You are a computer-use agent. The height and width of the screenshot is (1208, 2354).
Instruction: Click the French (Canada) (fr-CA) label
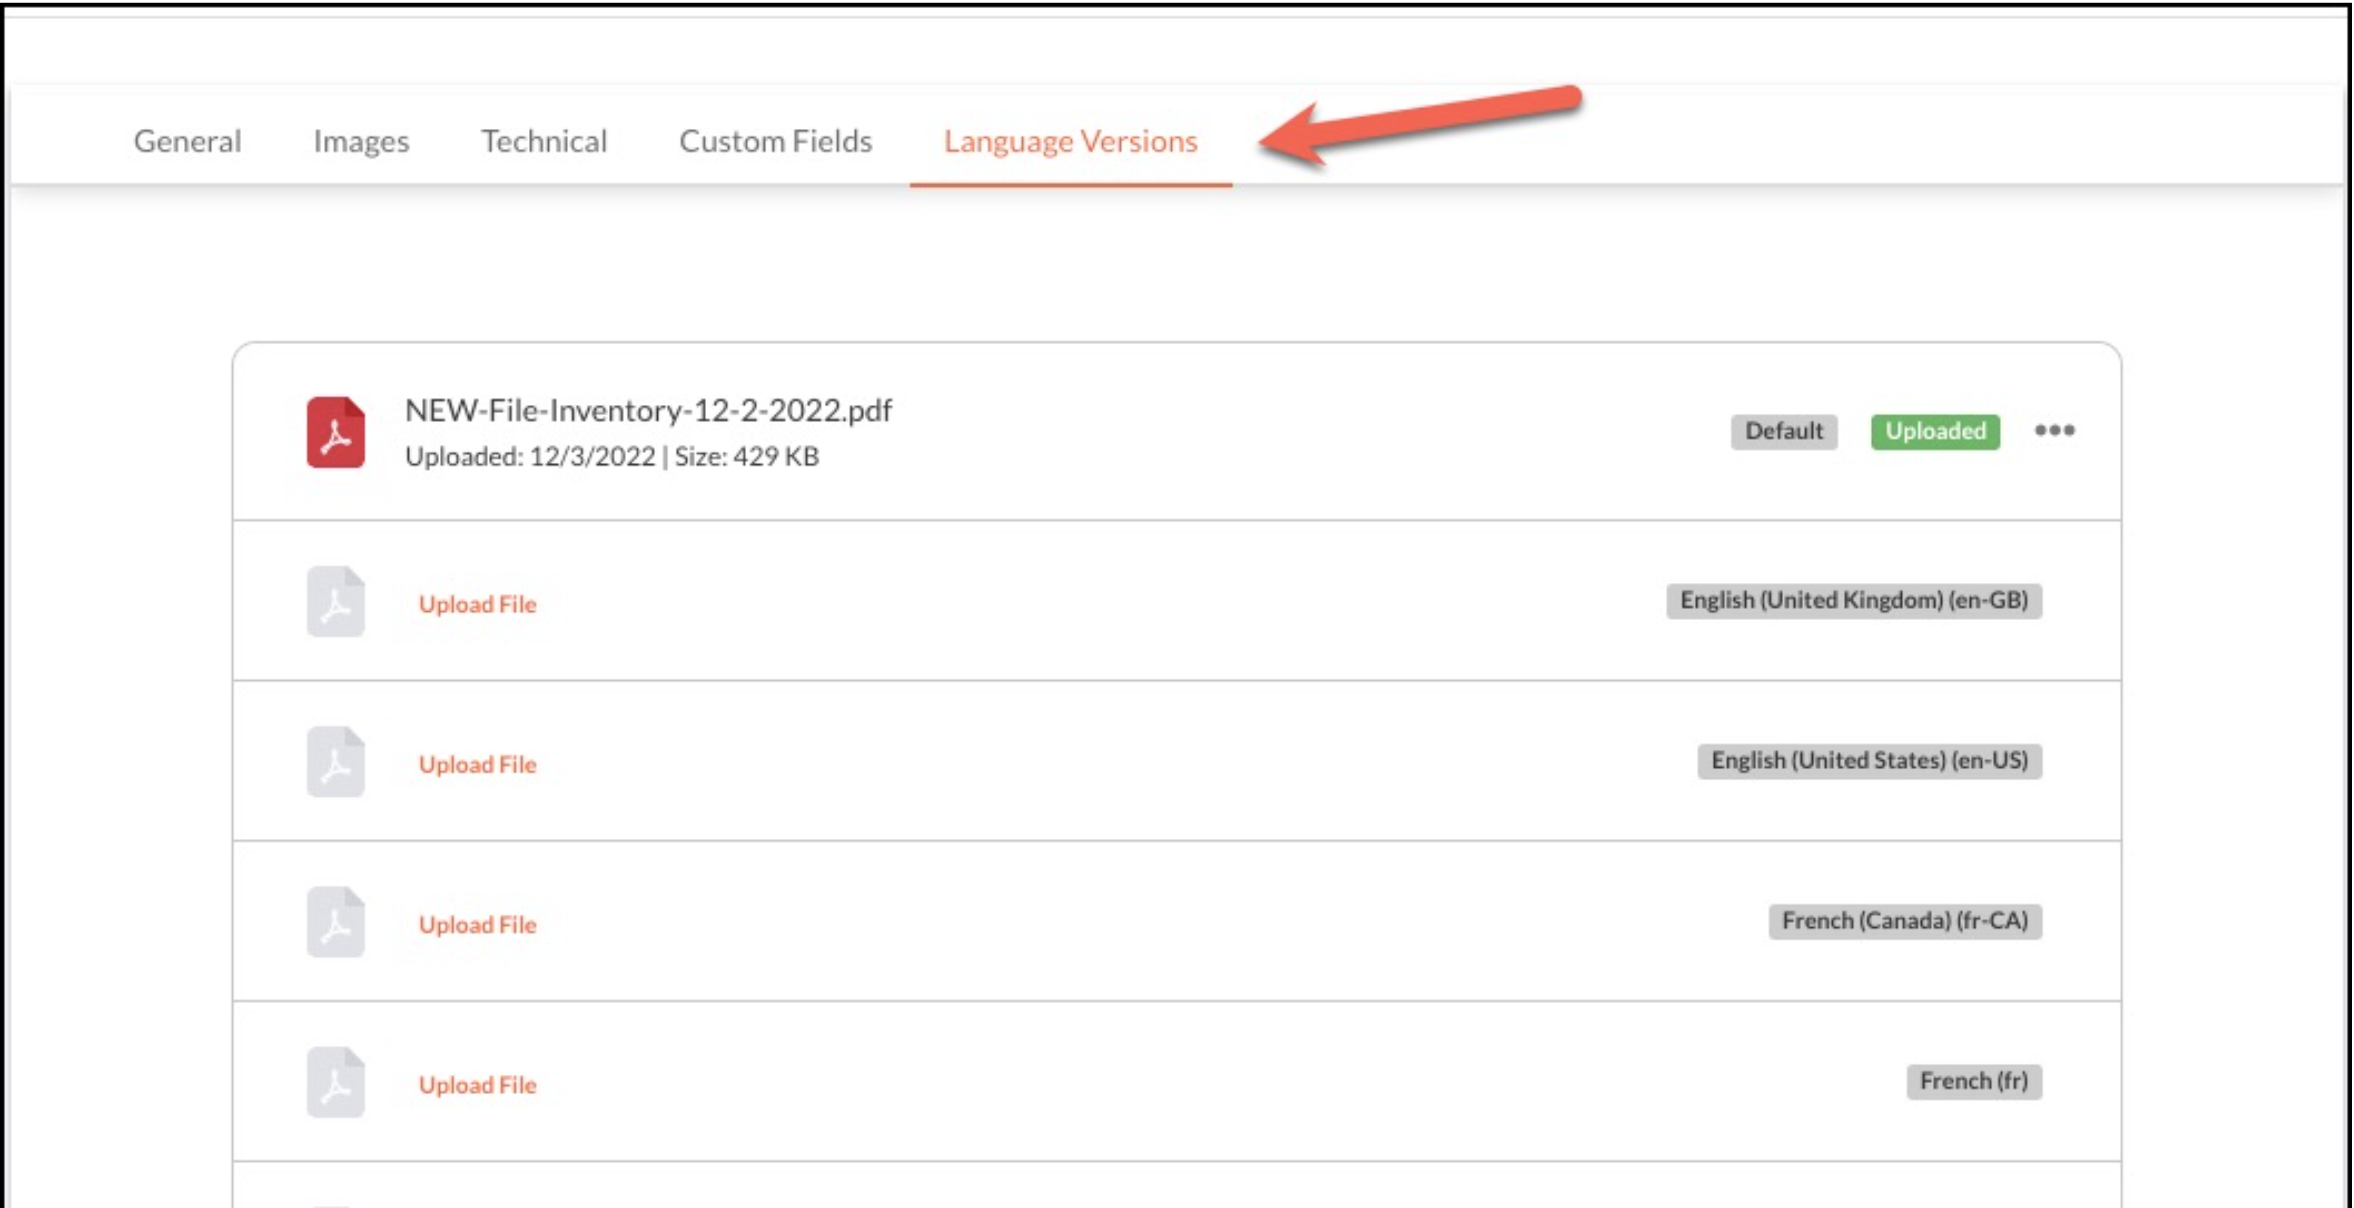1905,920
